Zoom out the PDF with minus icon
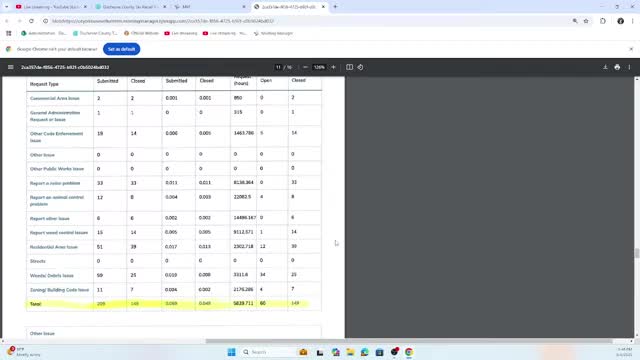 (305, 67)
